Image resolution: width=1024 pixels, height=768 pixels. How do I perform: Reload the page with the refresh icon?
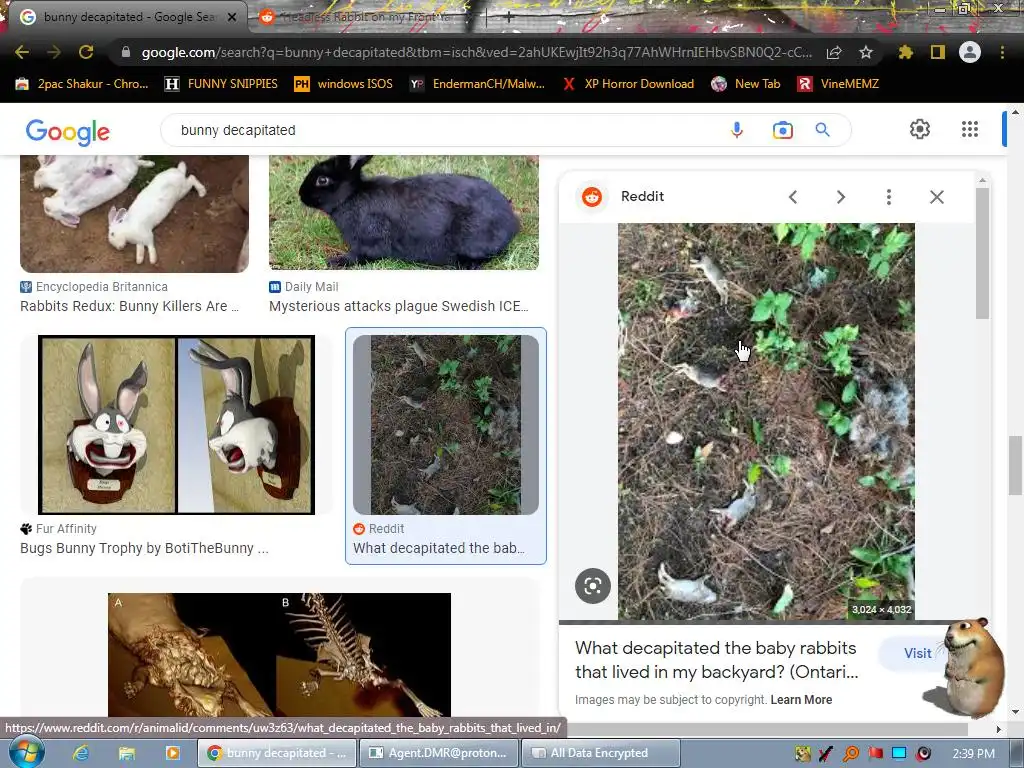tap(86, 52)
